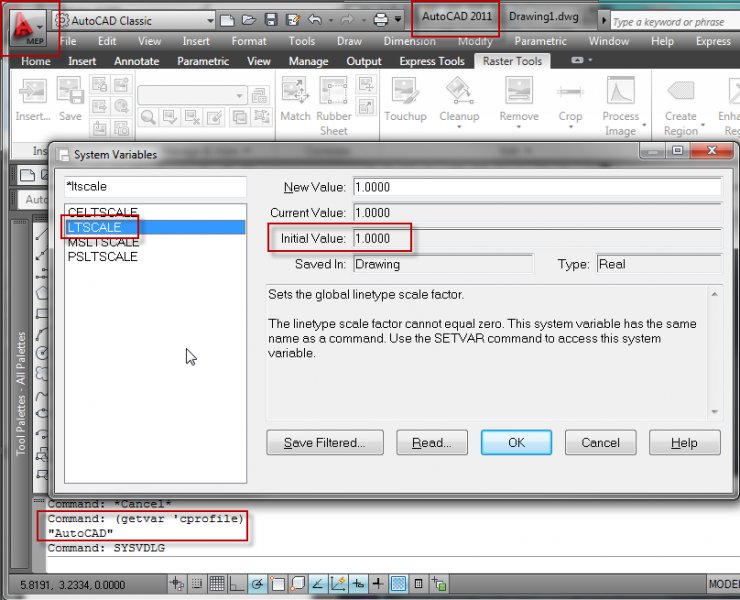Click description scrollbar down arrow

tap(715, 412)
